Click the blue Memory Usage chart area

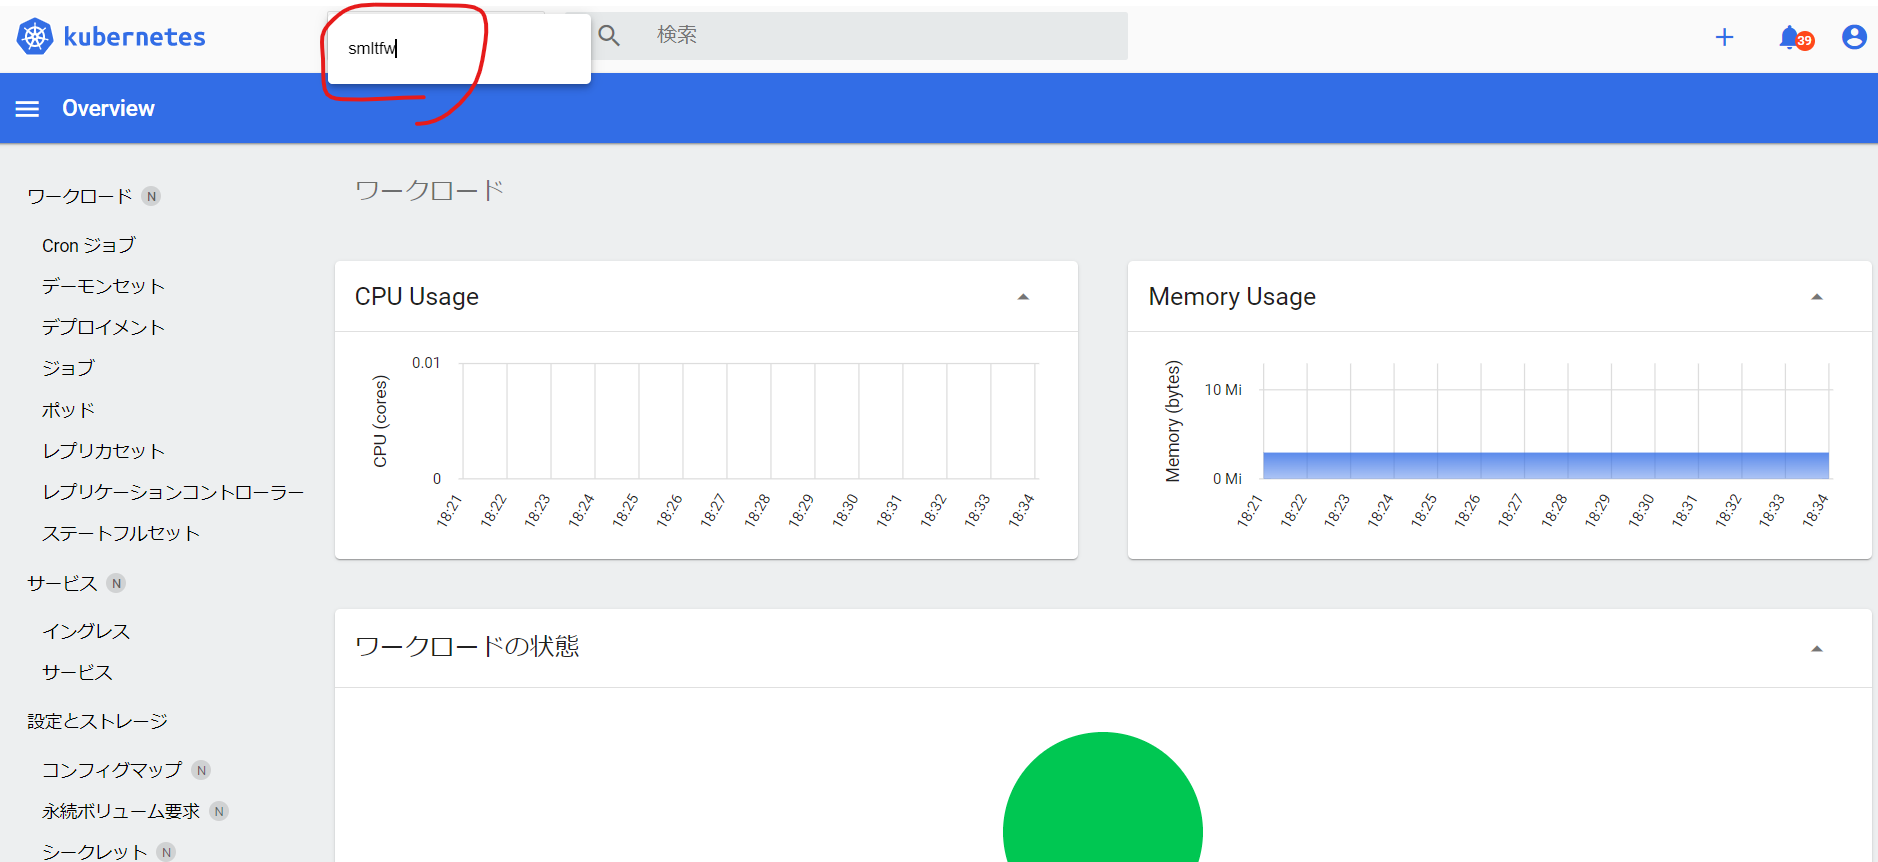pyautogui.click(x=1545, y=466)
